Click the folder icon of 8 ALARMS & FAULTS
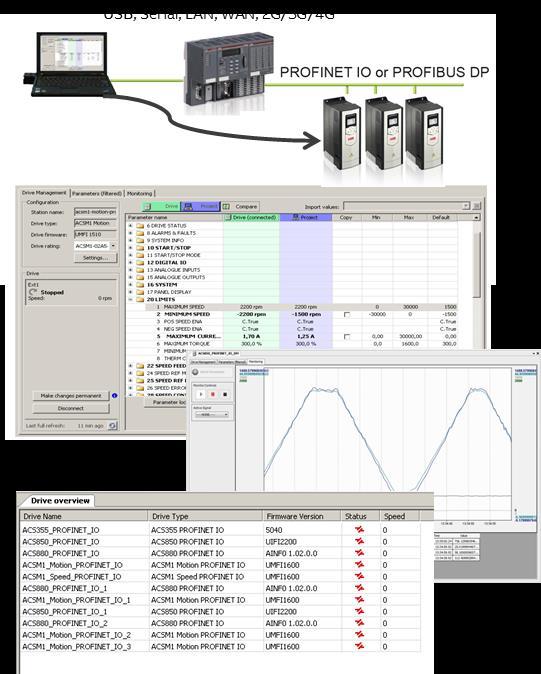This screenshot has width=541, height=674. click(140, 233)
